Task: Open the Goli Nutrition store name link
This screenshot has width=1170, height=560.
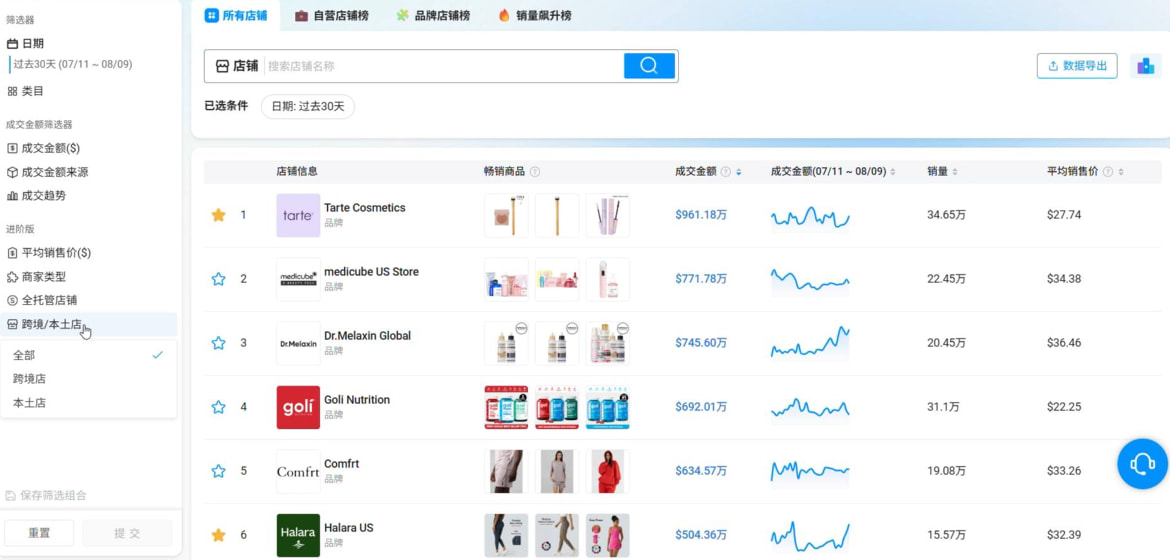Action: 357,400
